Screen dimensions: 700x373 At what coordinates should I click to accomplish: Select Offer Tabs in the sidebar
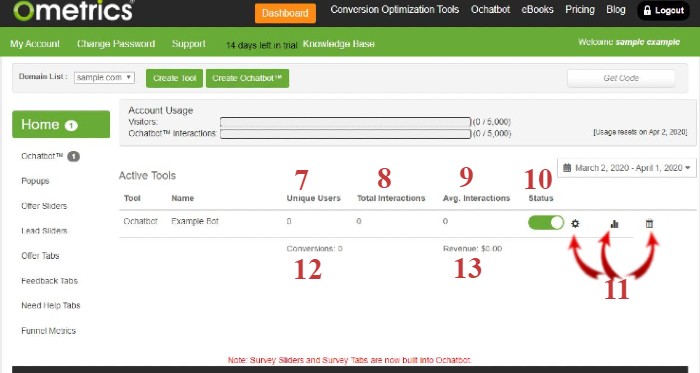[x=40, y=256]
